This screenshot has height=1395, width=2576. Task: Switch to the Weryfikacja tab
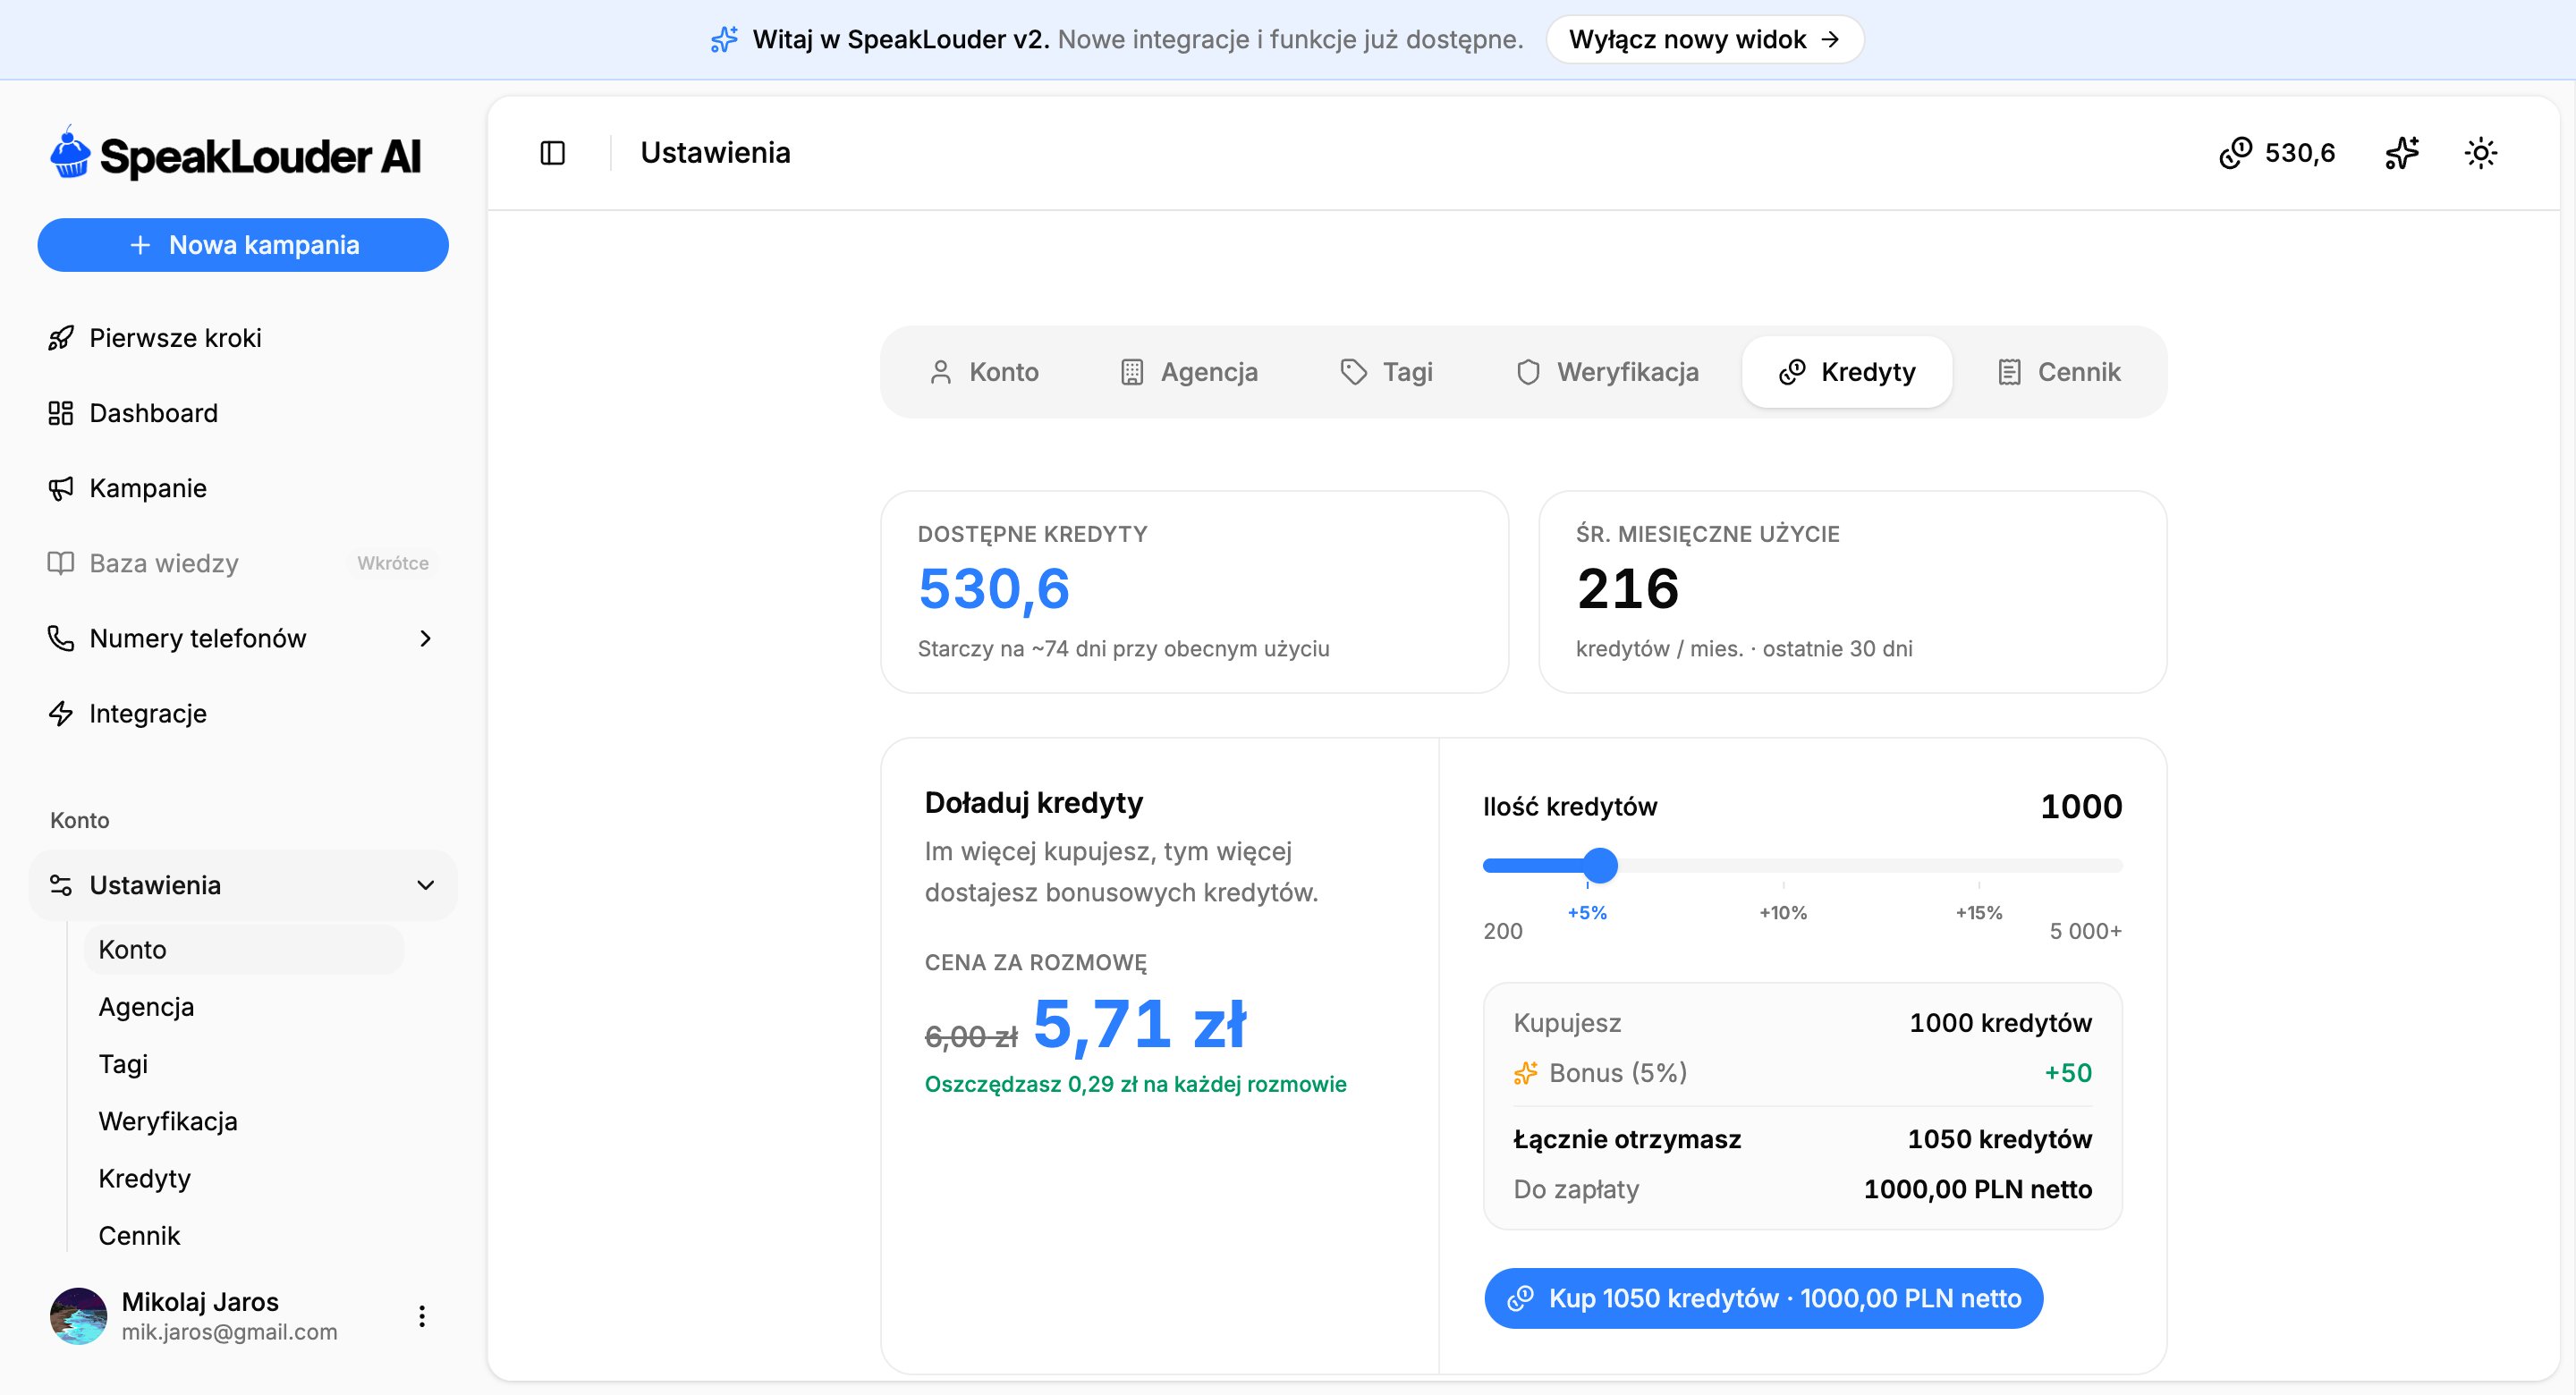point(1608,372)
